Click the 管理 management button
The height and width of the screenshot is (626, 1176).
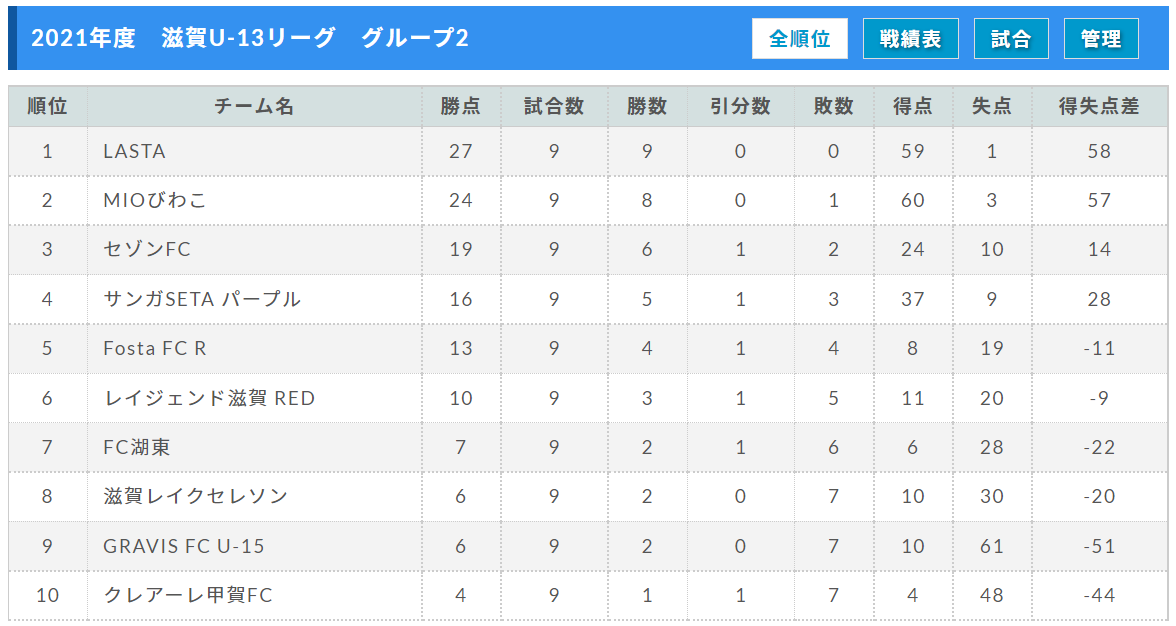pyautogui.click(x=1101, y=38)
